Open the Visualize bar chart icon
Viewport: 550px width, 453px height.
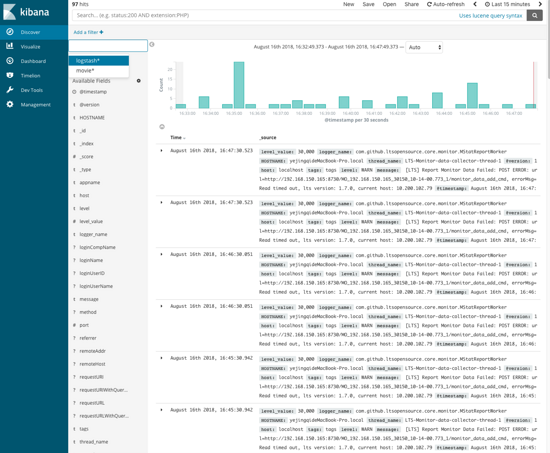(10, 46)
